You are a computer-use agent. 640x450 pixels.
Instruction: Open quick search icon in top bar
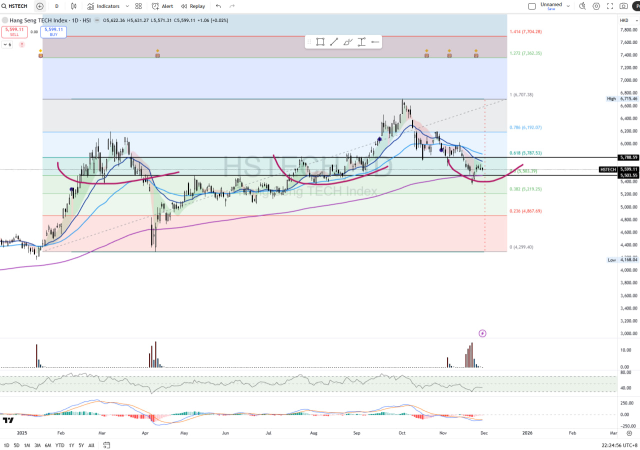(x=582, y=6)
